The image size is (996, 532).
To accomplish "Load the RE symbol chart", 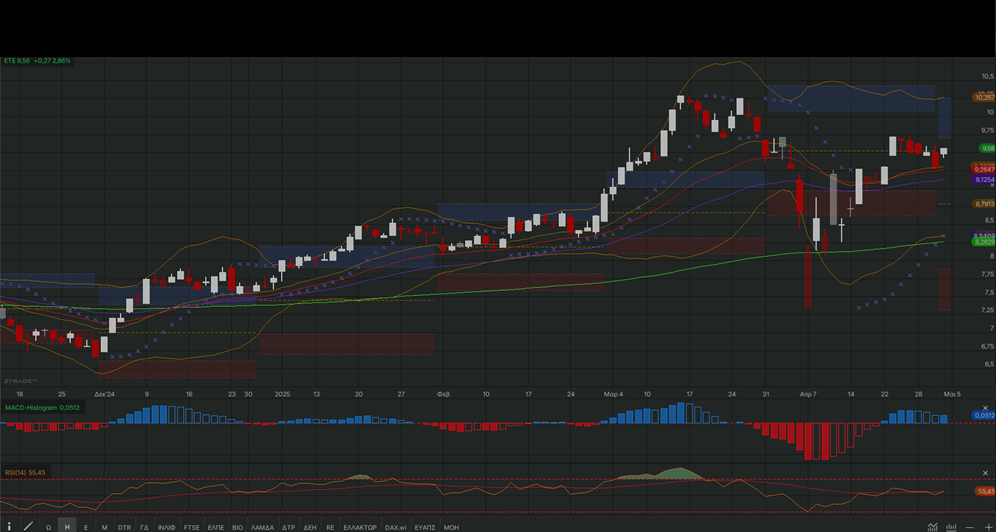I will tap(330, 527).
